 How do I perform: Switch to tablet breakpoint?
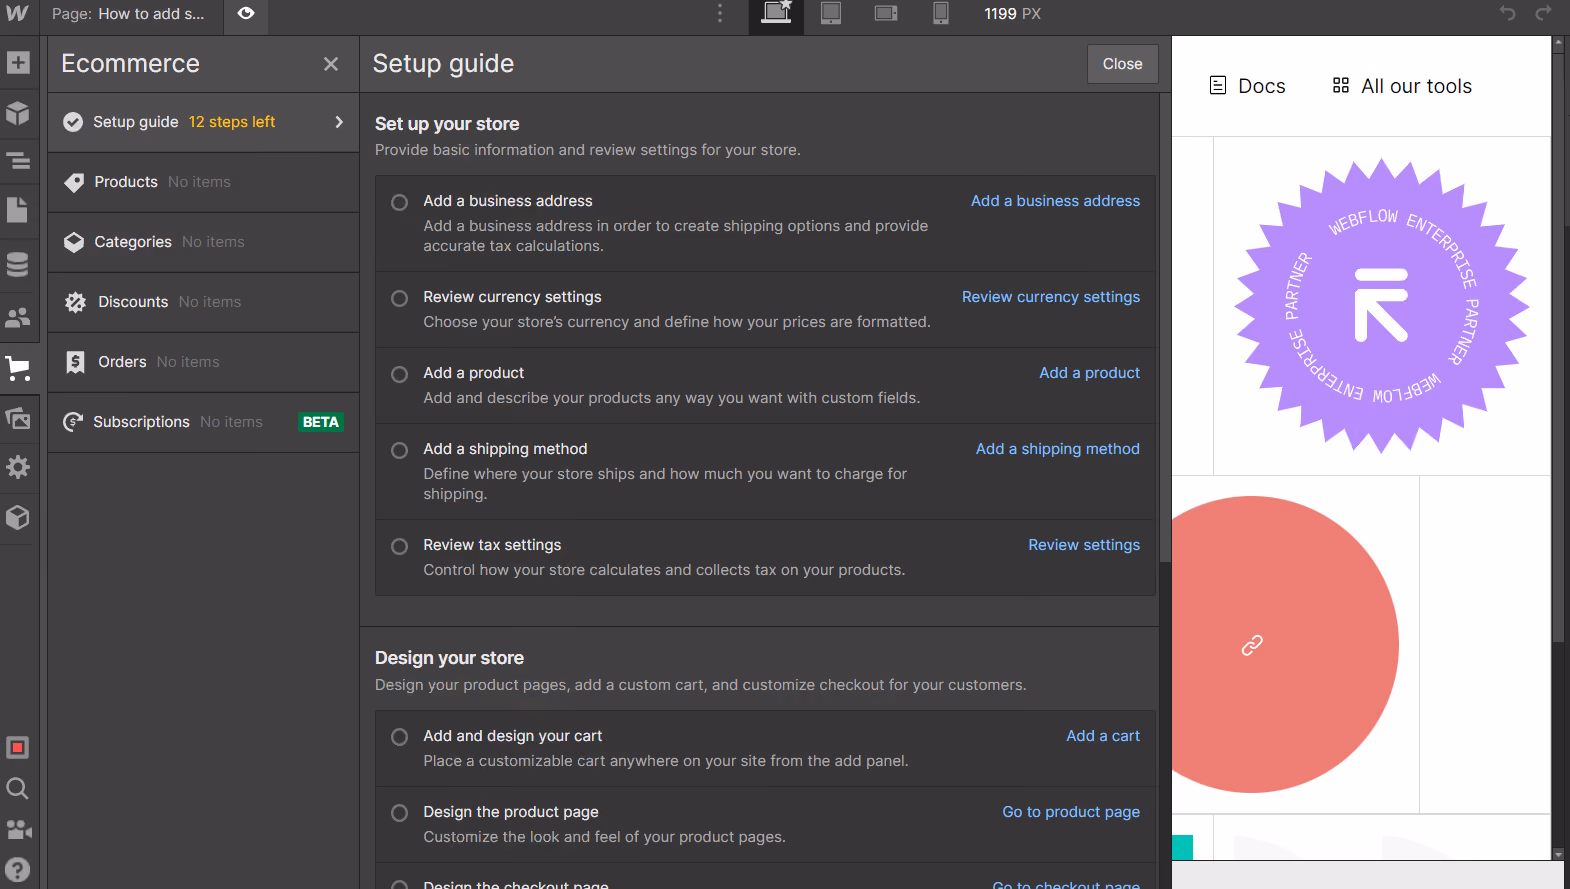[831, 13]
